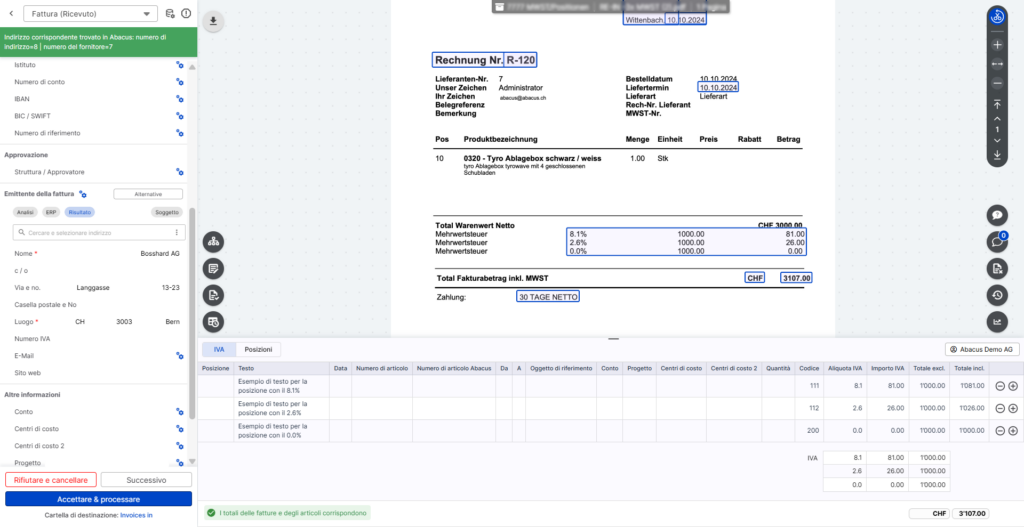This screenshot has width=1024, height=527.
Task: Select the Analisi filter chip
Action: click(x=26, y=212)
